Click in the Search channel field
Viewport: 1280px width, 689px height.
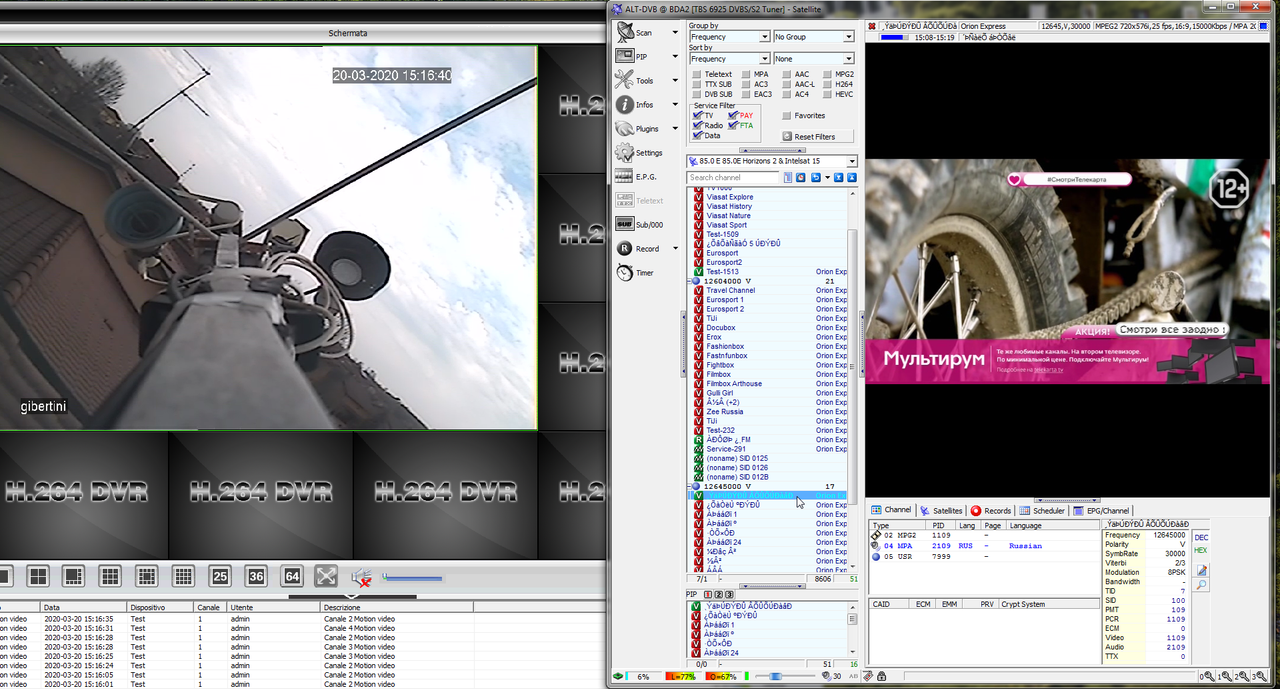coord(733,177)
